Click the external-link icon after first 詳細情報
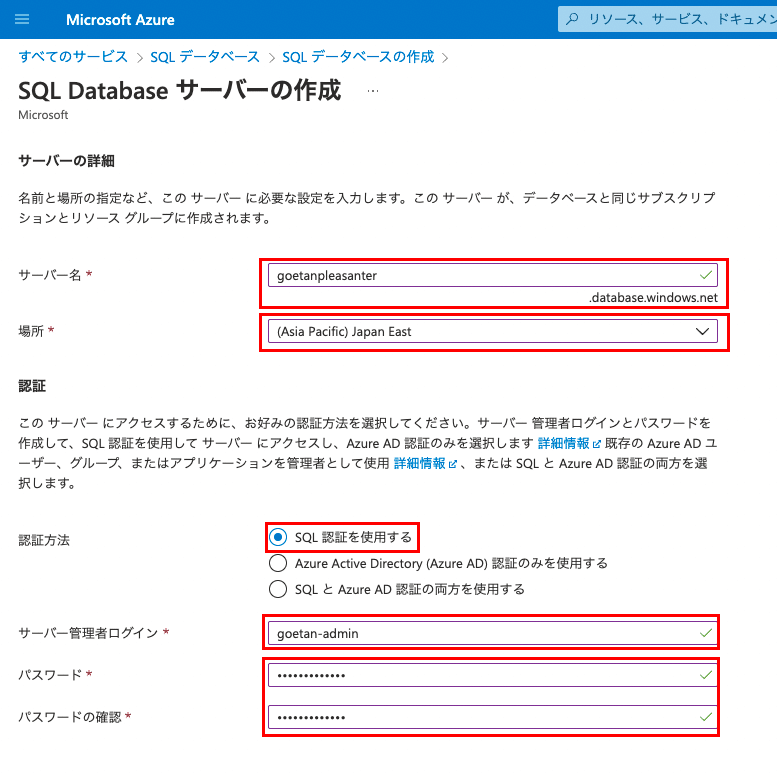The height and width of the screenshot is (774, 777). click(x=597, y=444)
